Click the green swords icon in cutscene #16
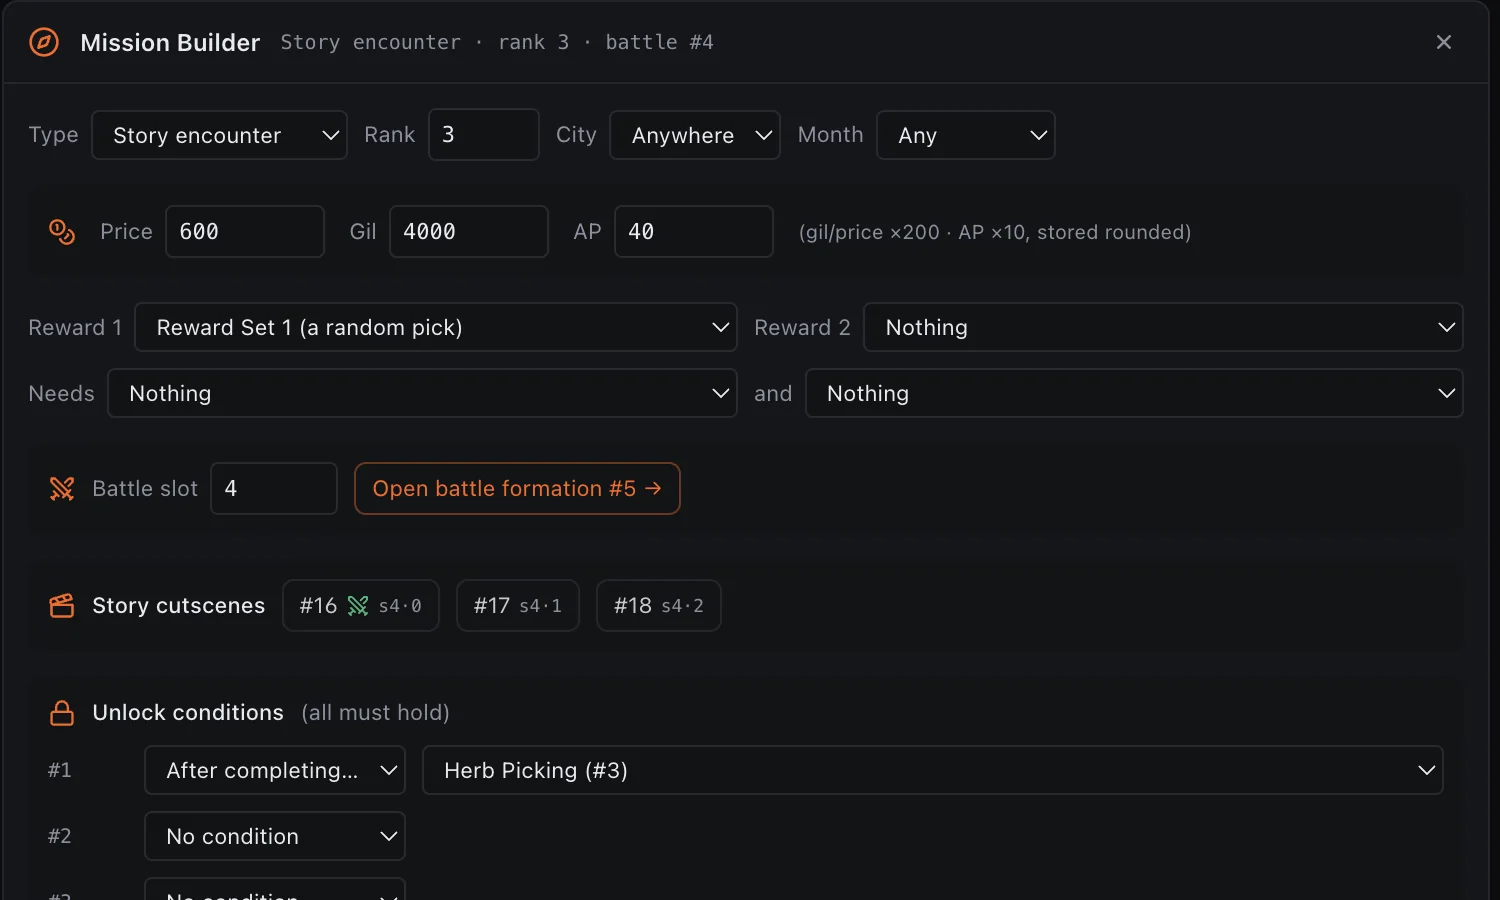Screen dimensions: 1500x900 [358, 606]
